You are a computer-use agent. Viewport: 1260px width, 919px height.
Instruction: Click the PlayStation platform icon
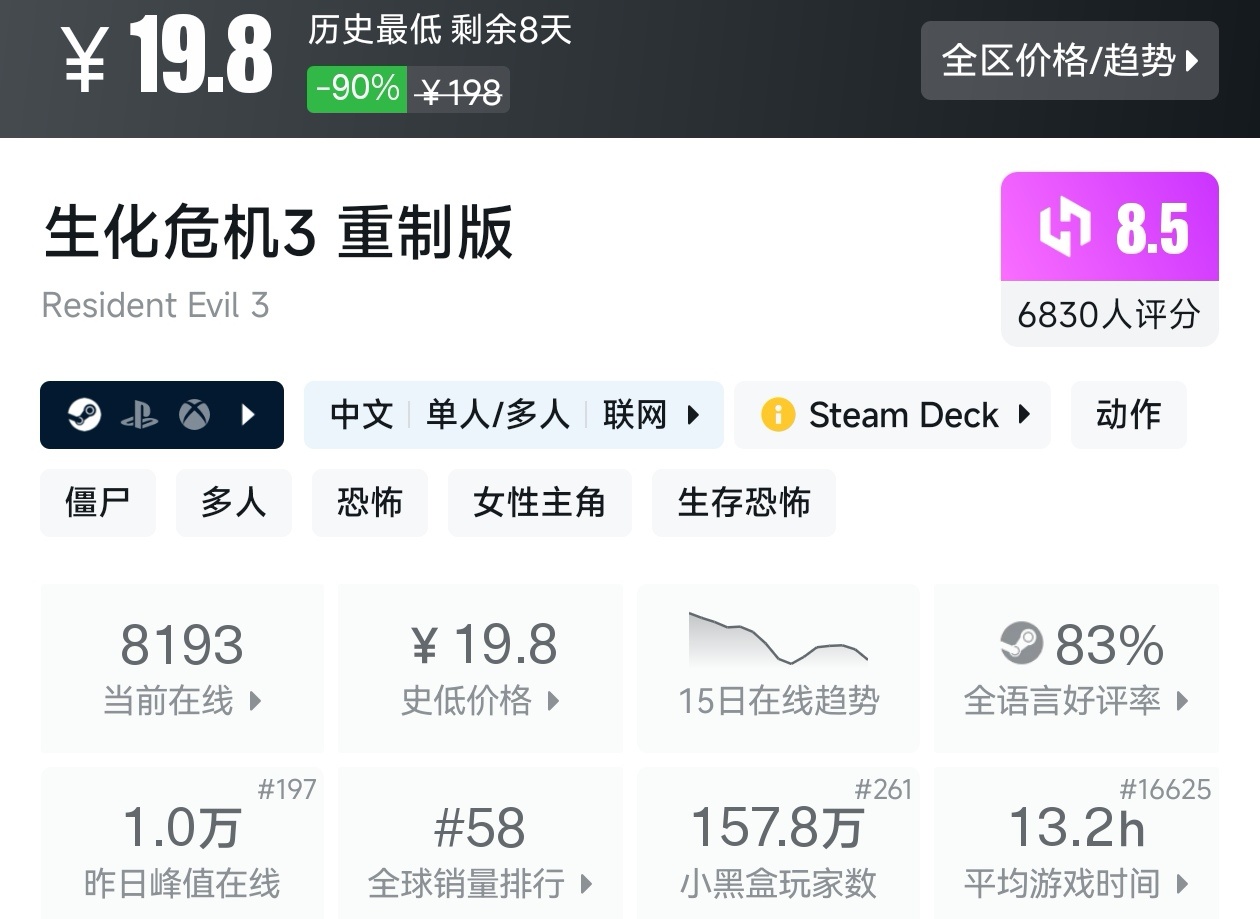[139, 415]
